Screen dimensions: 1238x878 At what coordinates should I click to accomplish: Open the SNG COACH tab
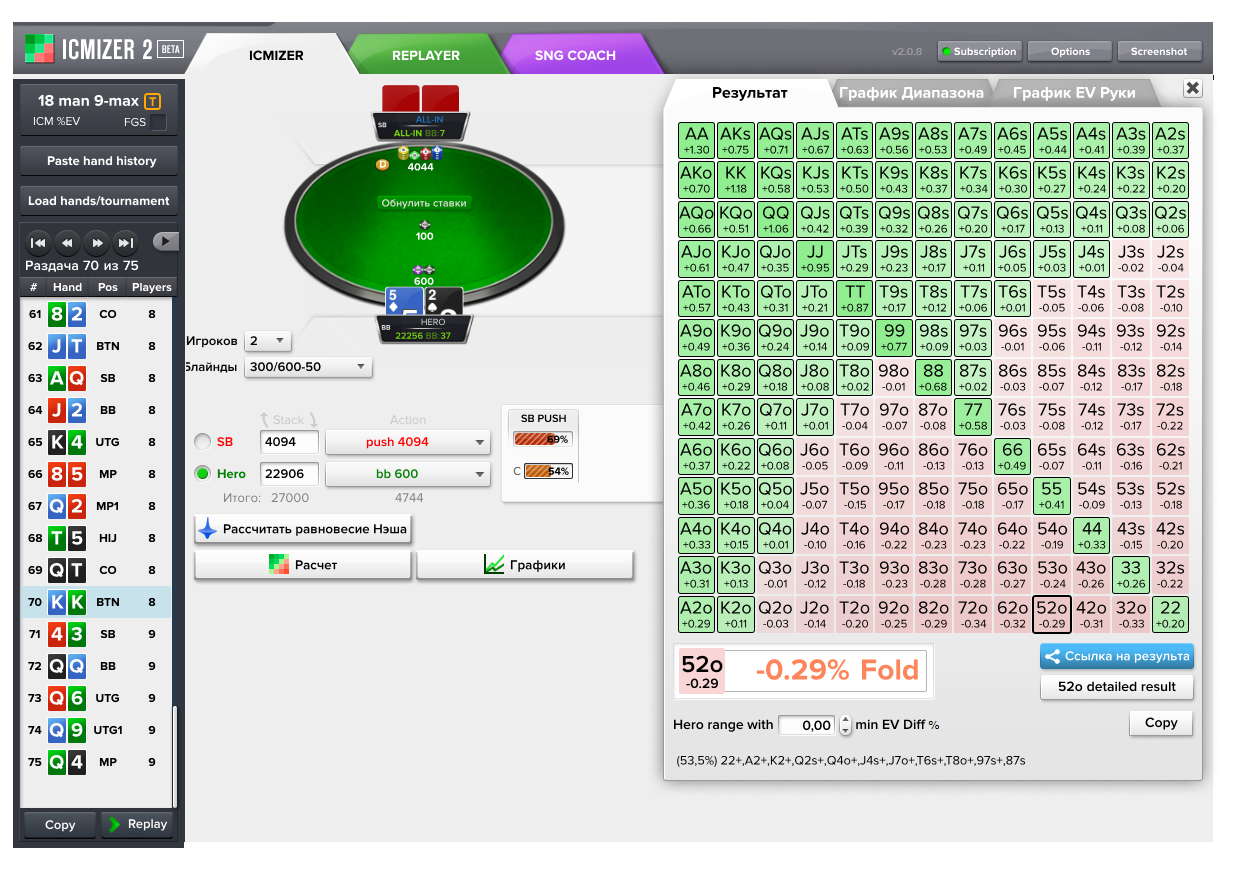coord(575,55)
